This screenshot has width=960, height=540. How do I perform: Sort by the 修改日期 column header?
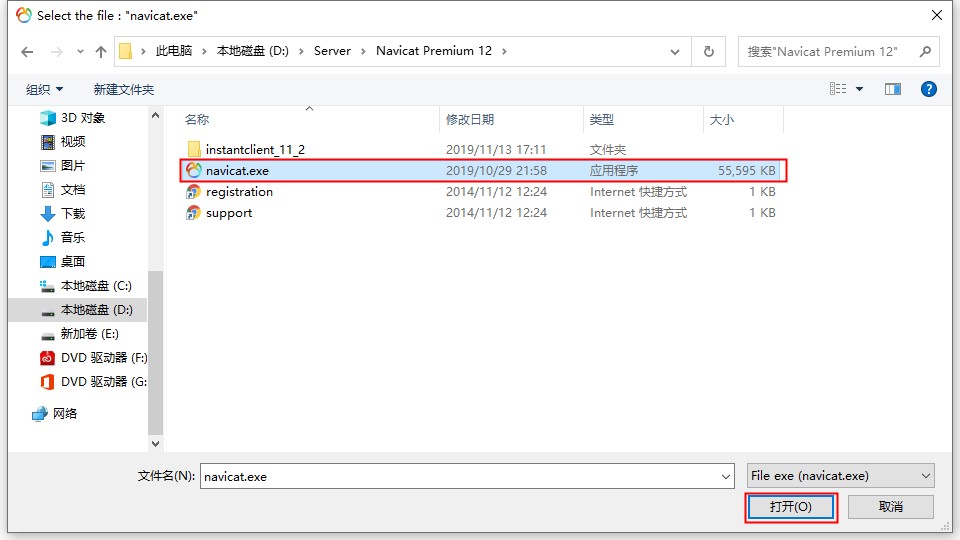[470, 119]
